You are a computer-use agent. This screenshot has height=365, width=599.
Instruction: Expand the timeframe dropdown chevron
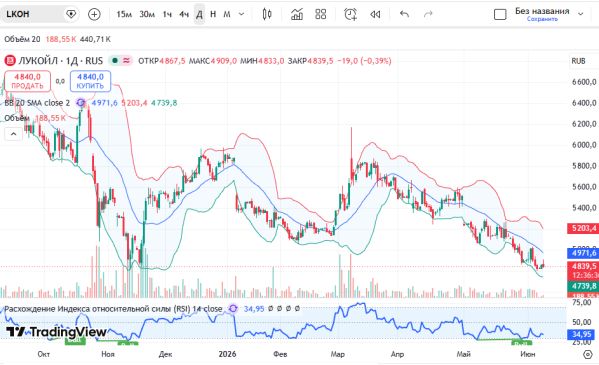tap(241, 14)
